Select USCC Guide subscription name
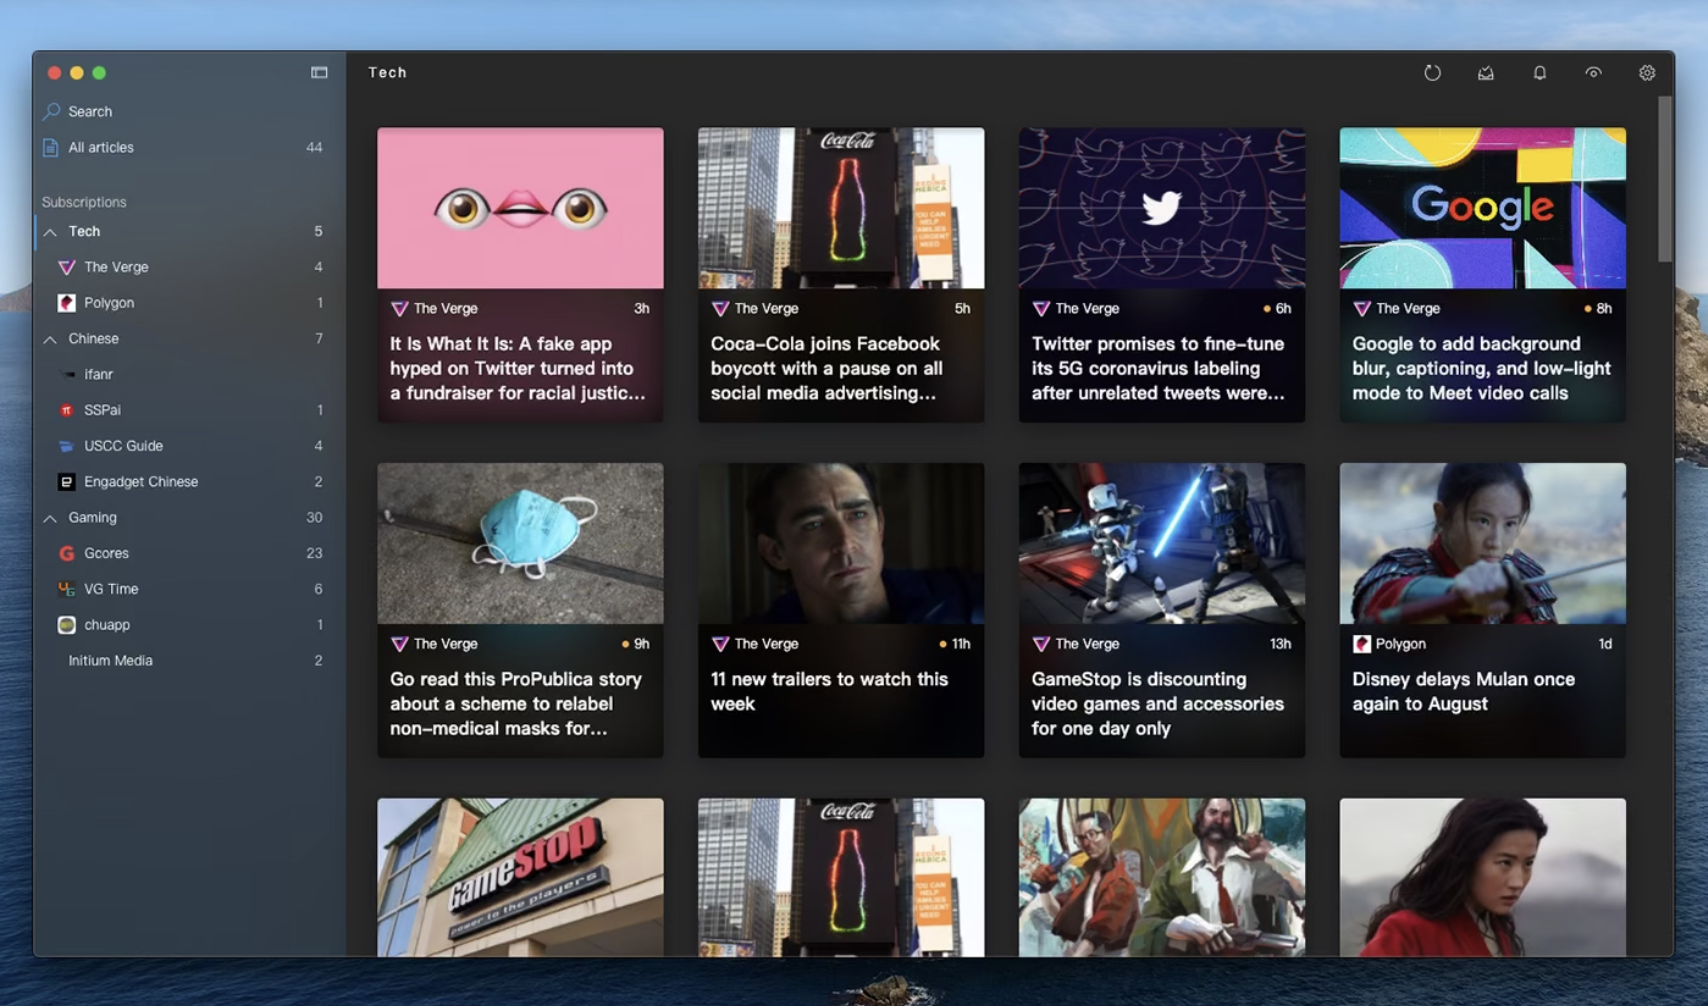This screenshot has height=1006, width=1708. [x=123, y=445]
